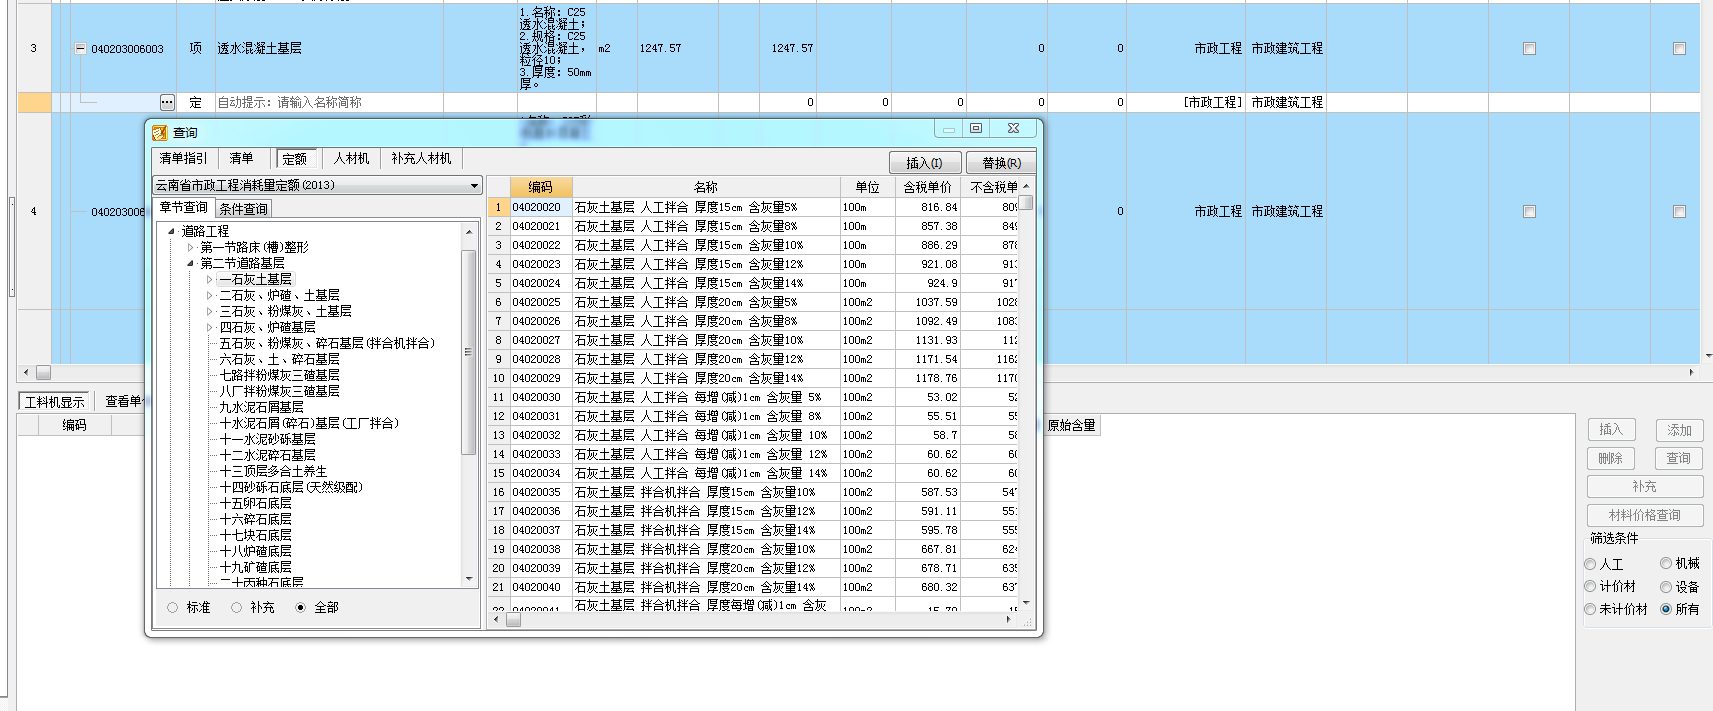Screen dimensions: 1713x711
Task: Click the main grid horizontal scroll-left arrow
Action: click(26, 372)
